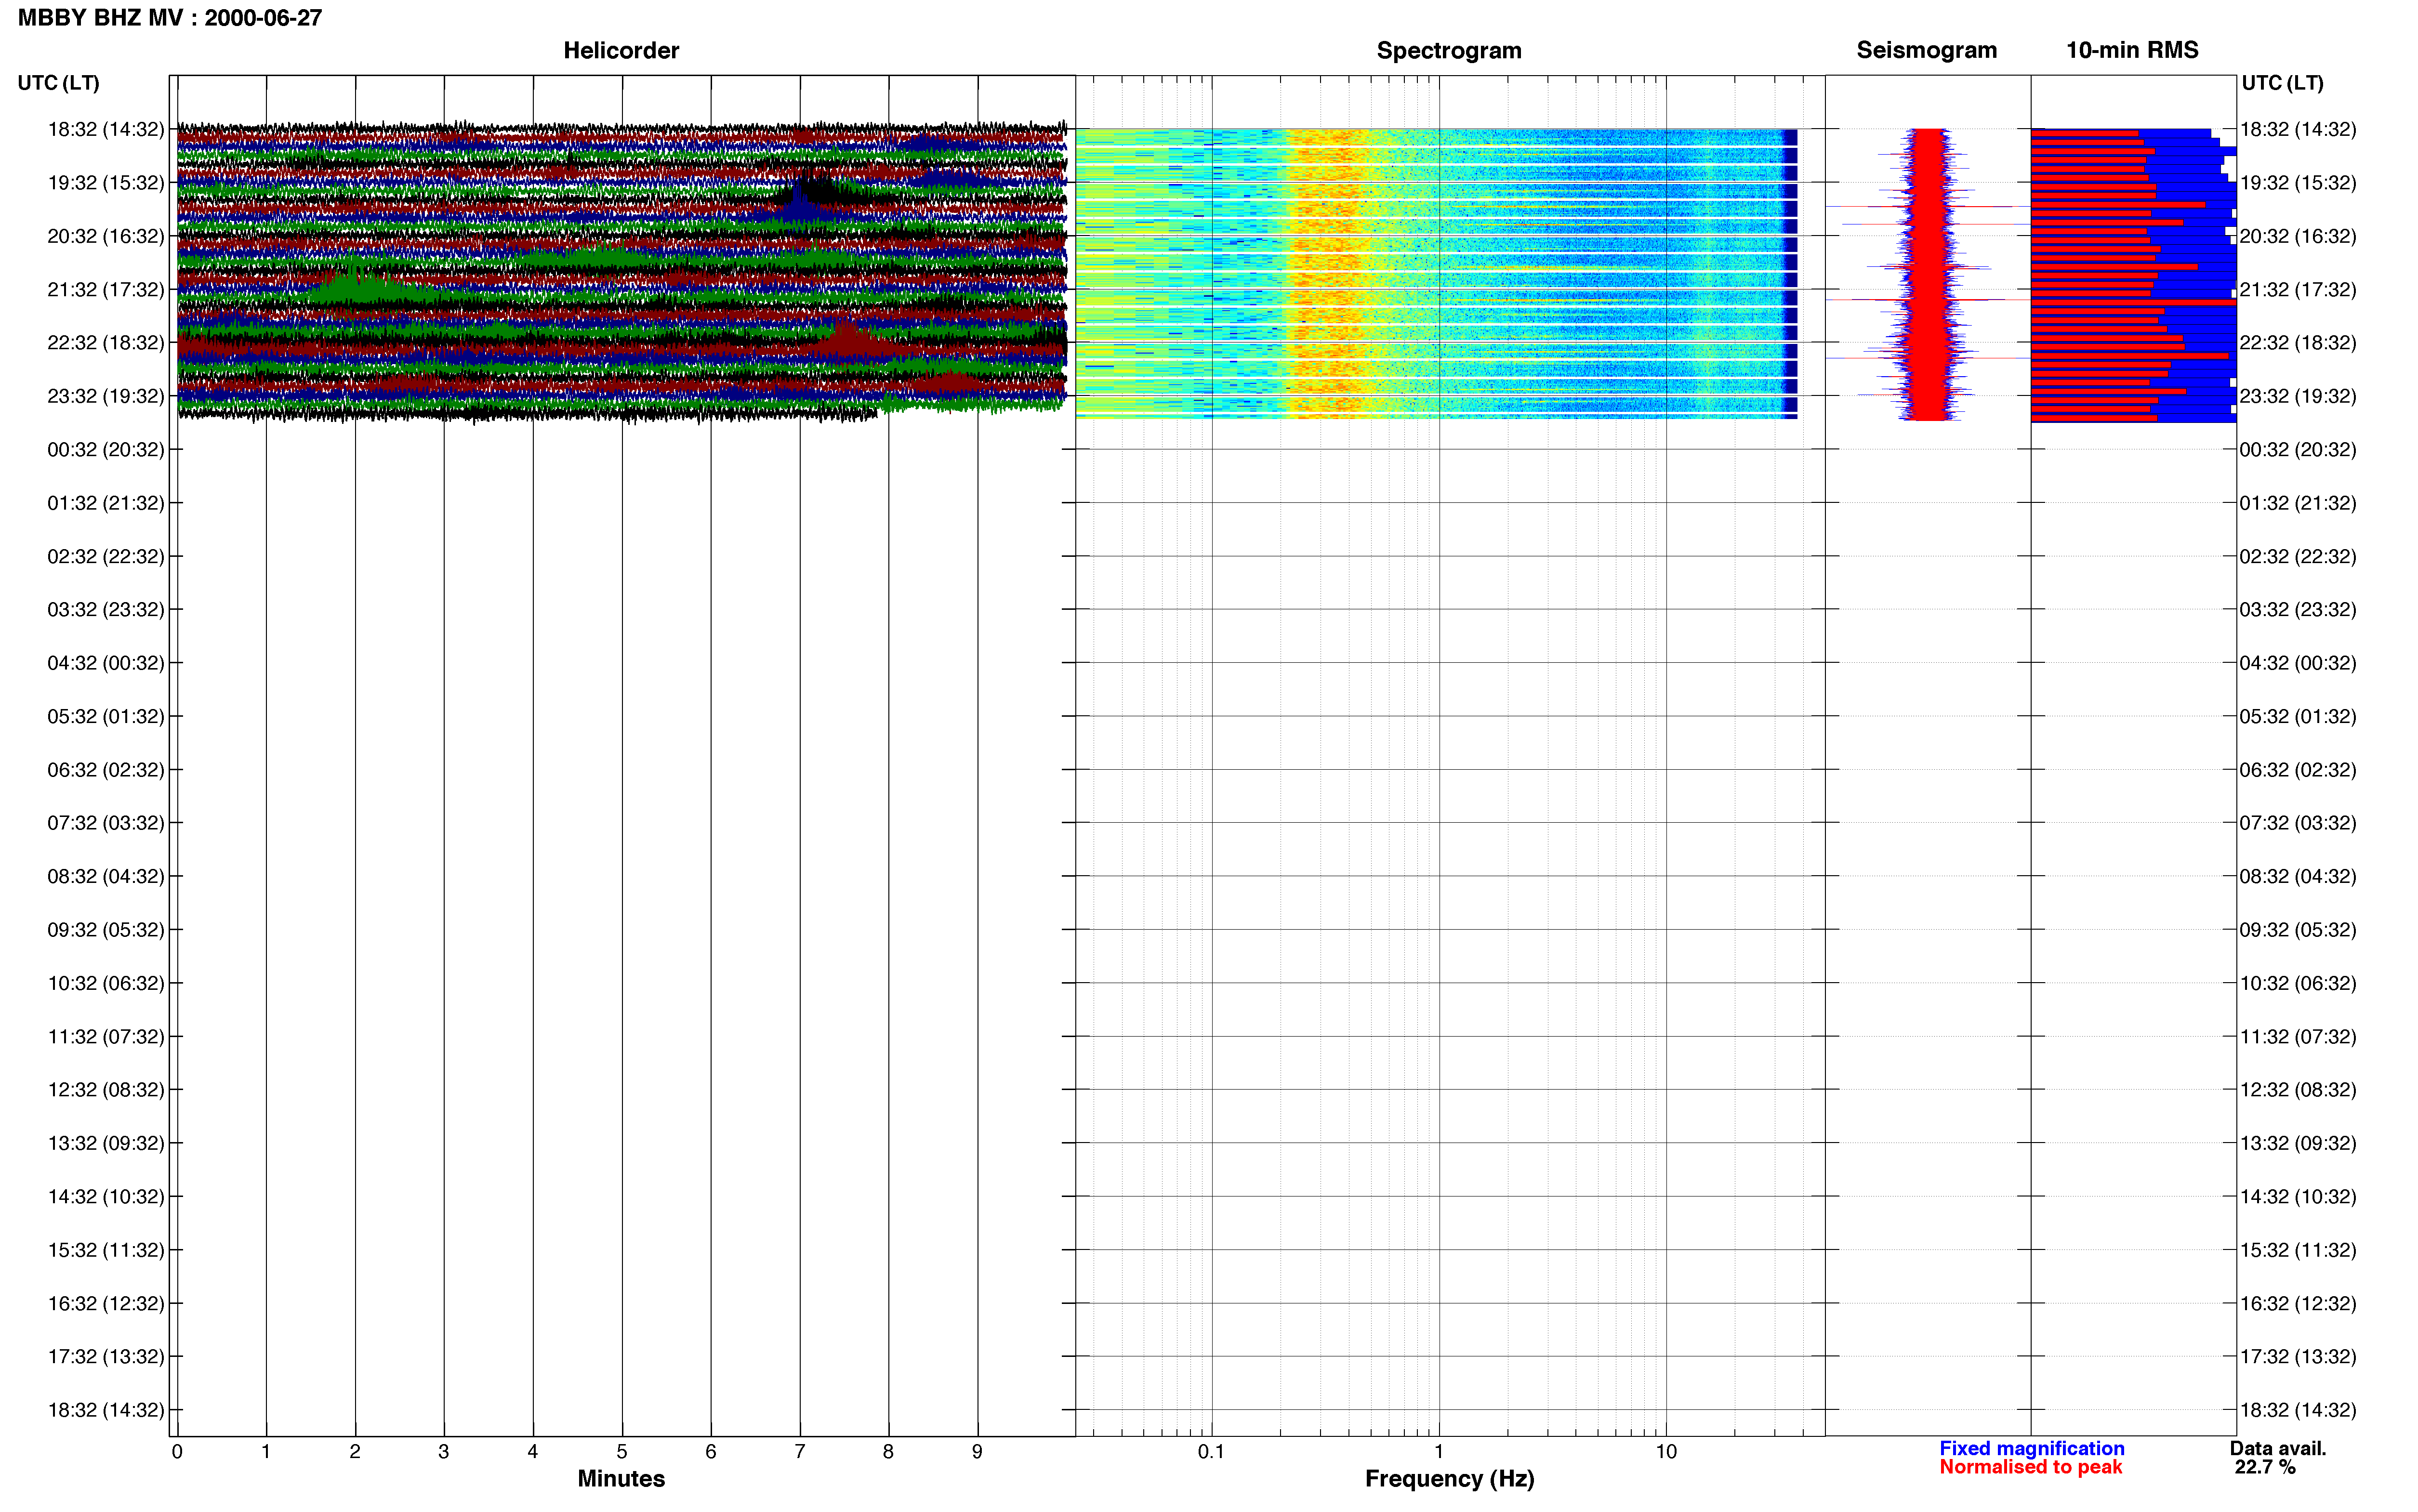Screen dimensions: 2418x1512
Task: Select the left 15:32 (11:32) time label
Action: pos(106,1250)
